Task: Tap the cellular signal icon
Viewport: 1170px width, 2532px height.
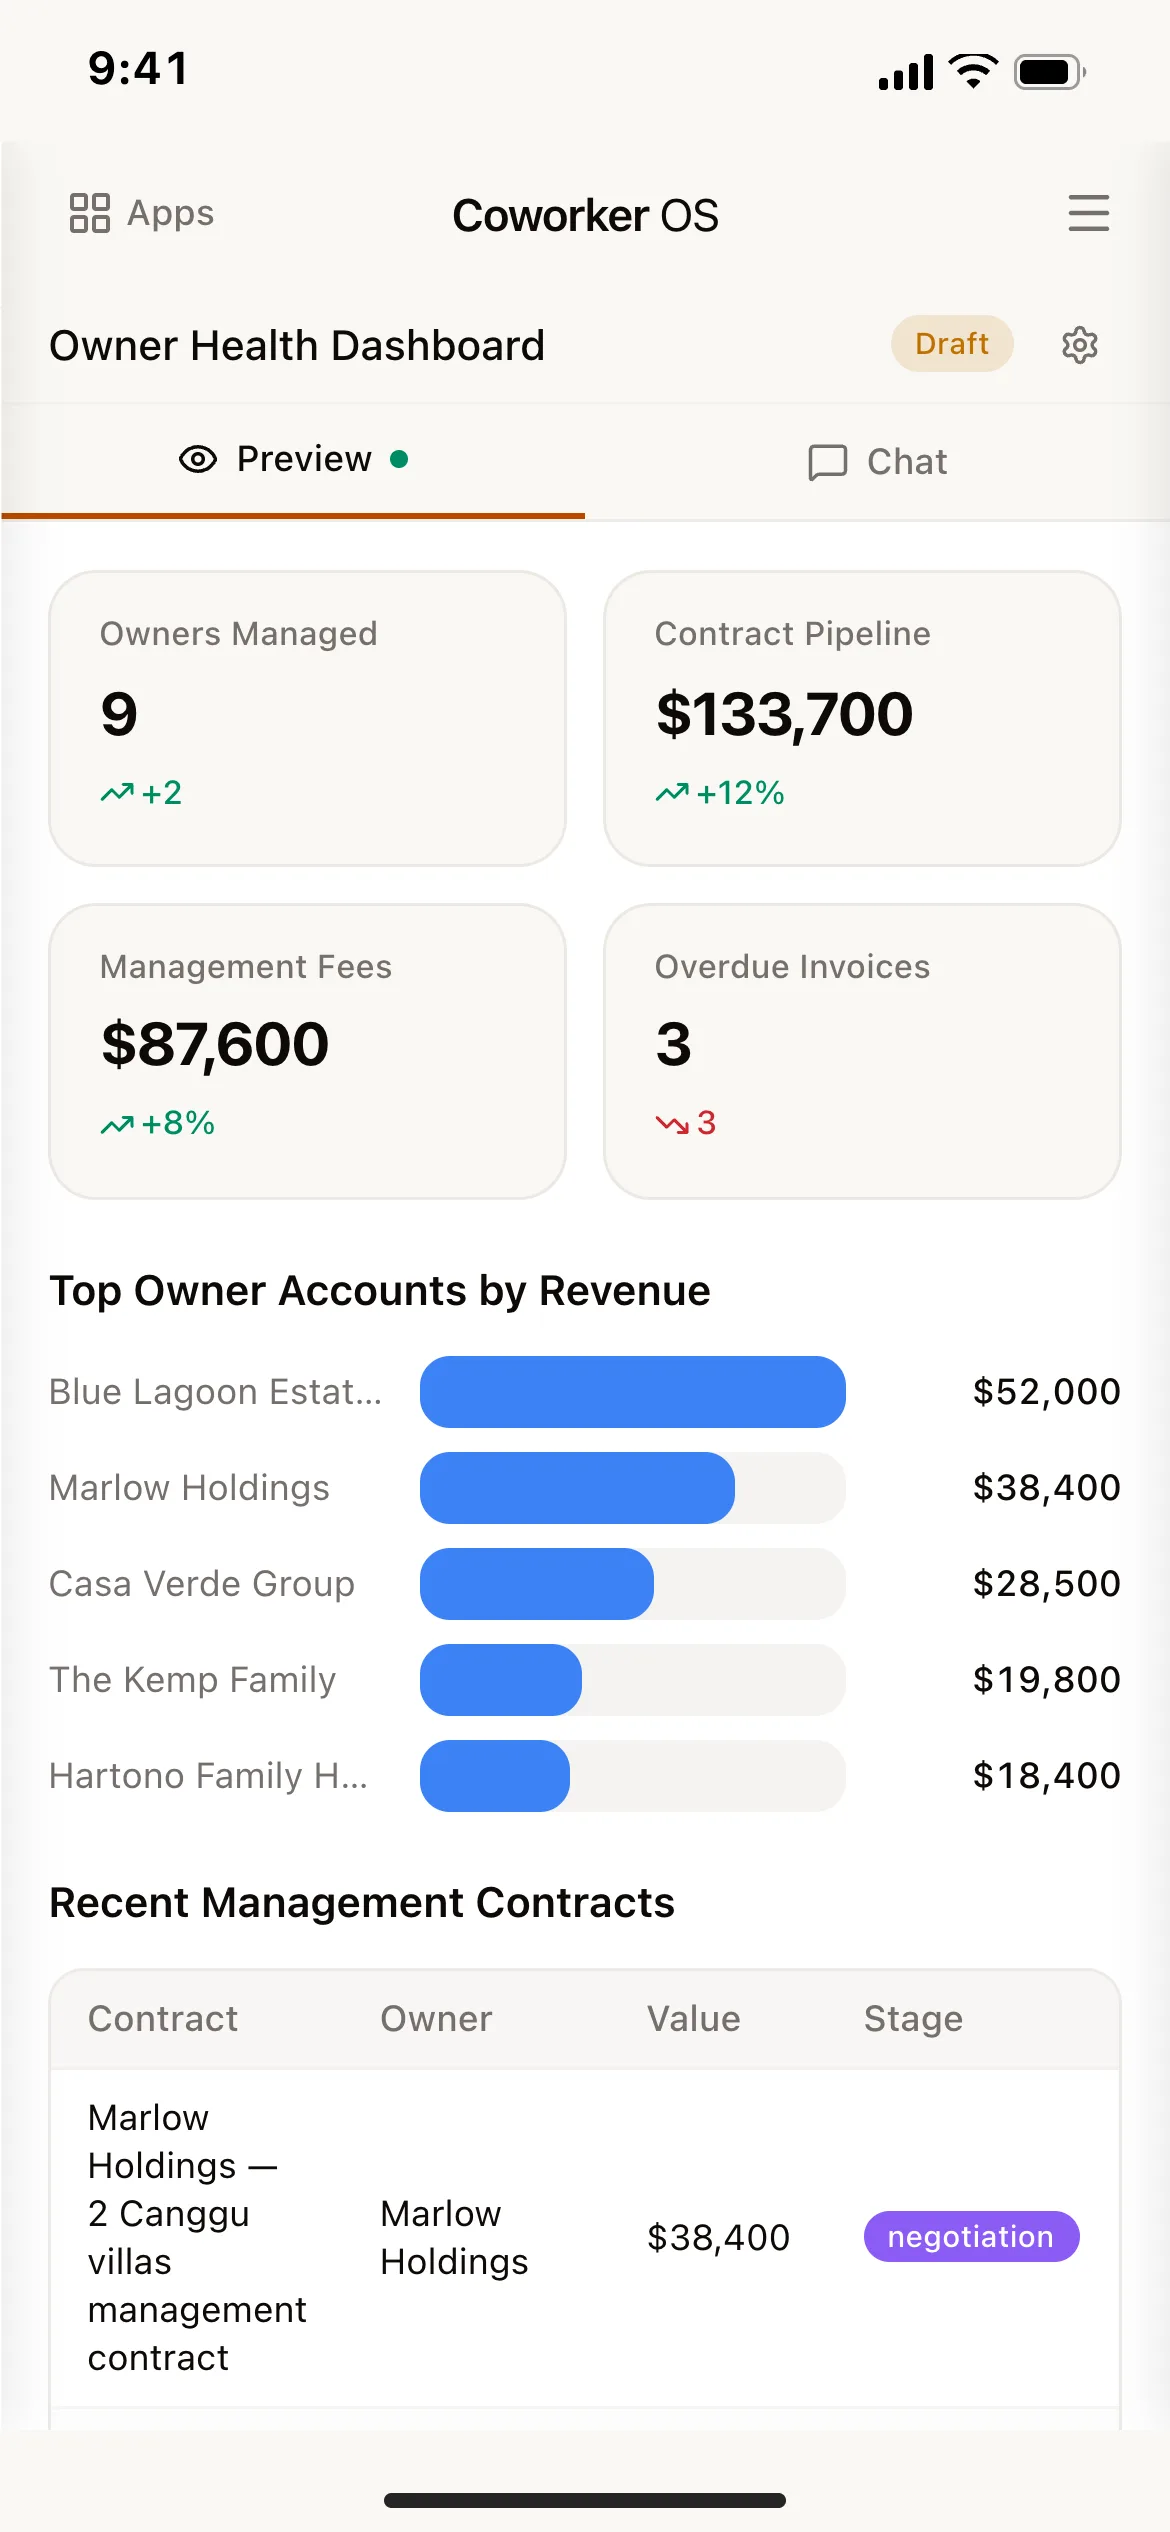Action: coord(906,72)
